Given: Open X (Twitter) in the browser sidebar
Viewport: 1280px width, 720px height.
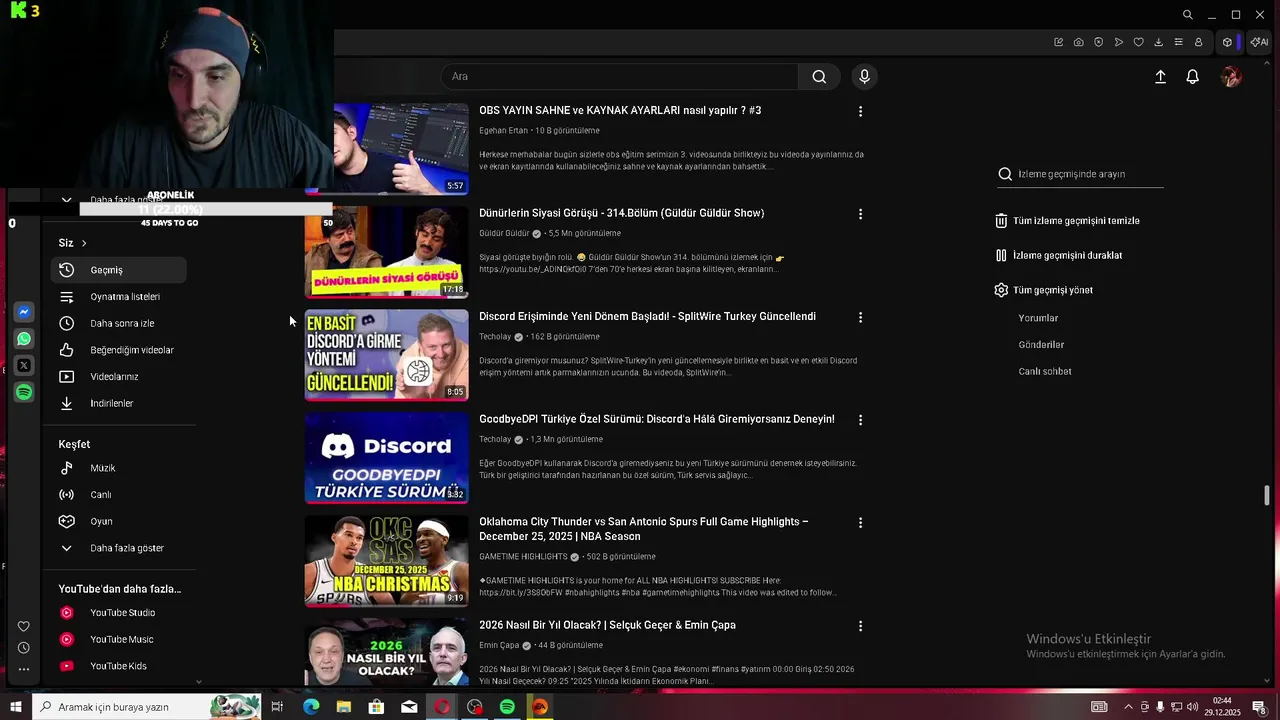Looking at the screenshot, I should click(24, 366).
